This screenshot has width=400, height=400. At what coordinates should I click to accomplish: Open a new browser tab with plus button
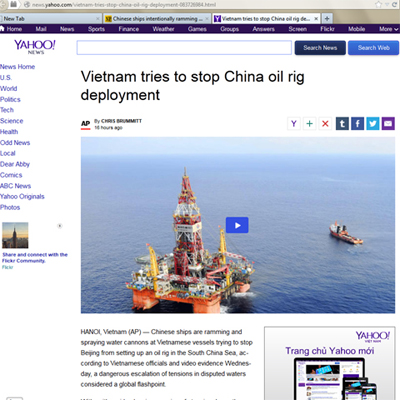point(327,19)
